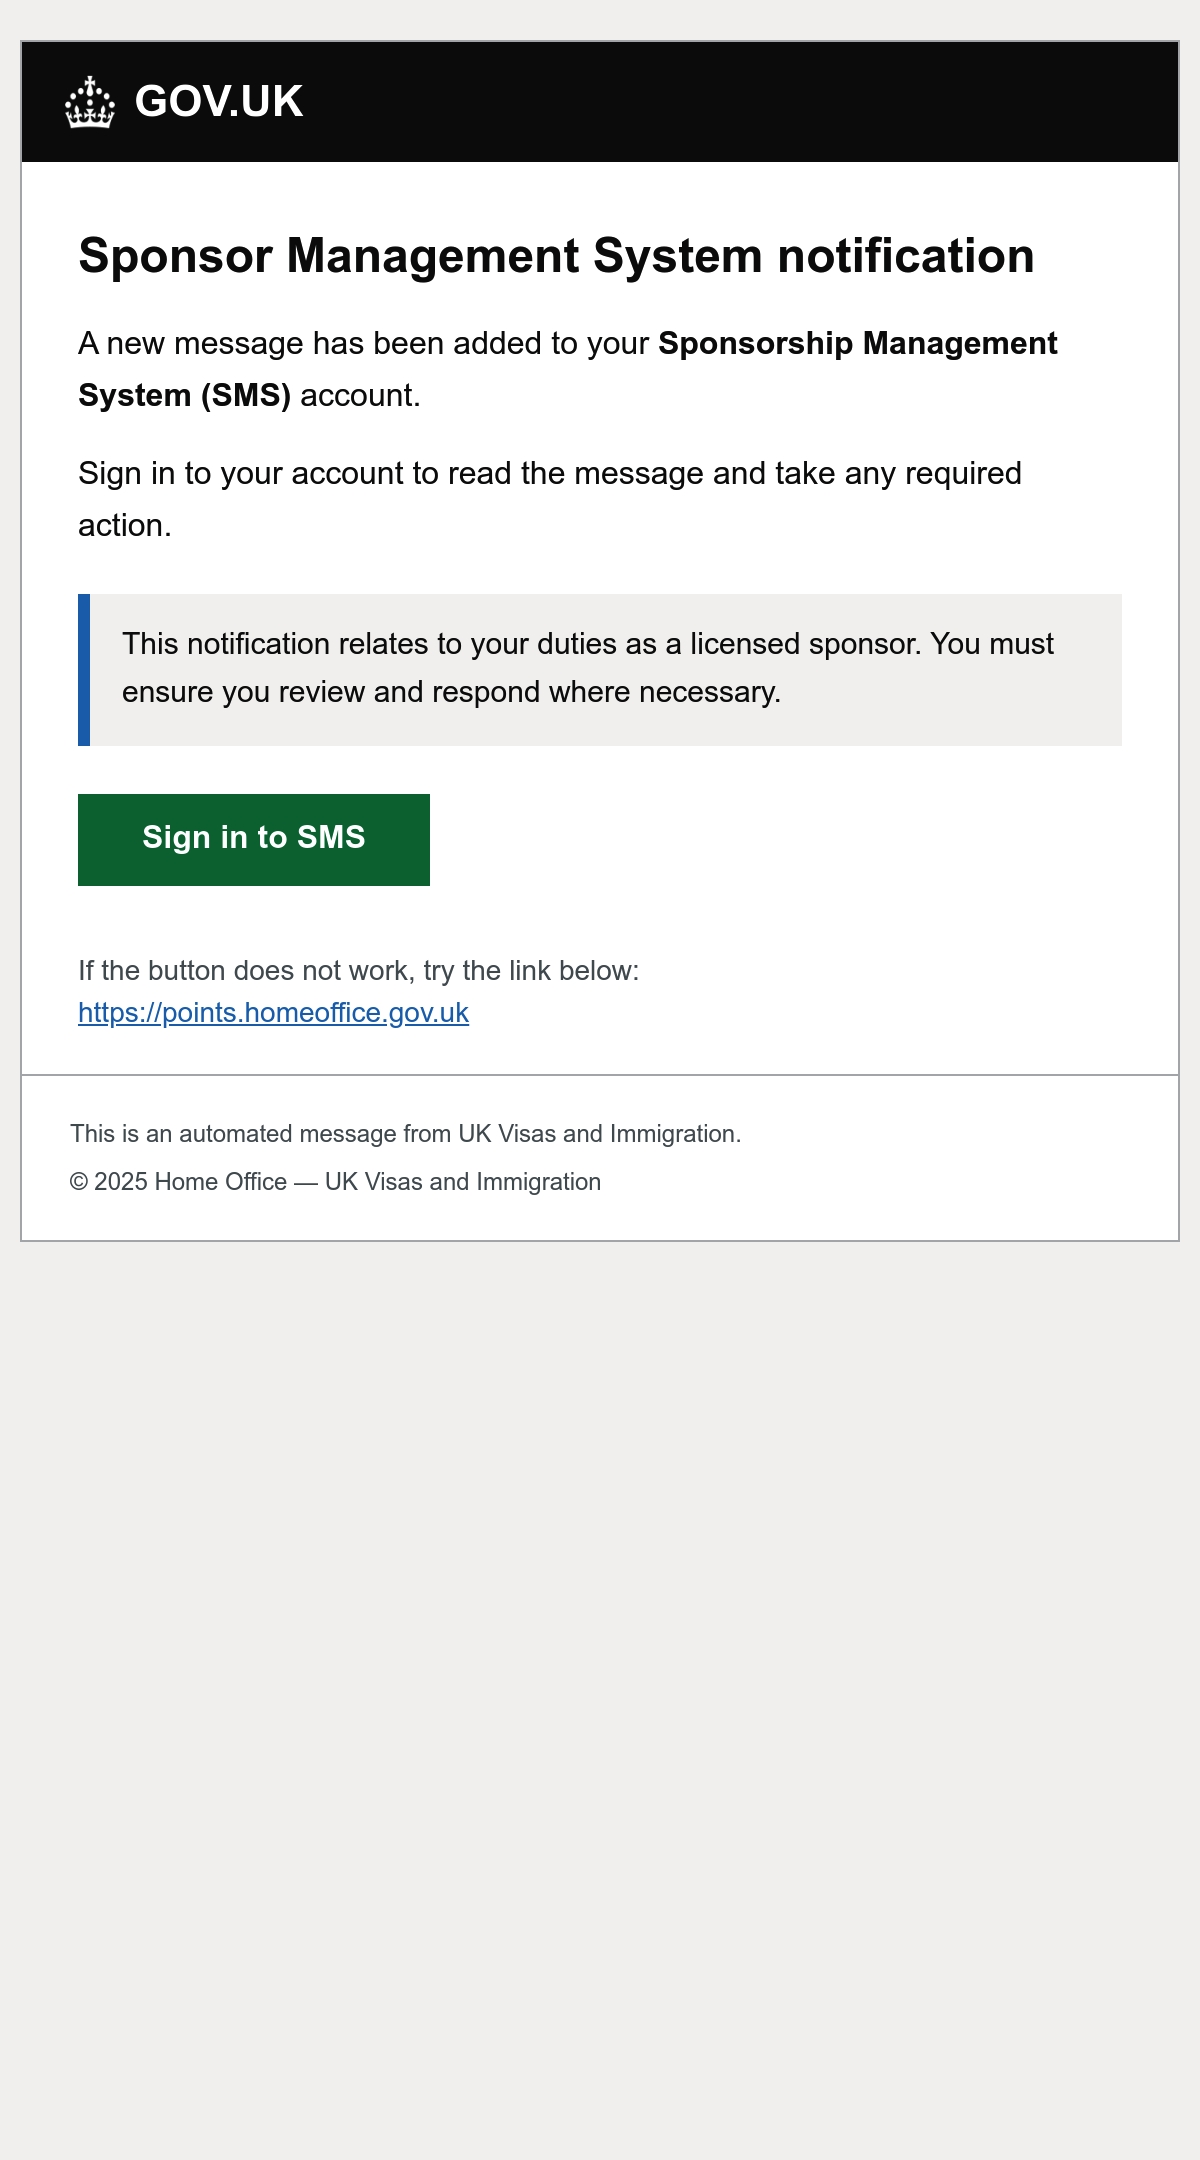Click the Sign in to SMS button

254,840
